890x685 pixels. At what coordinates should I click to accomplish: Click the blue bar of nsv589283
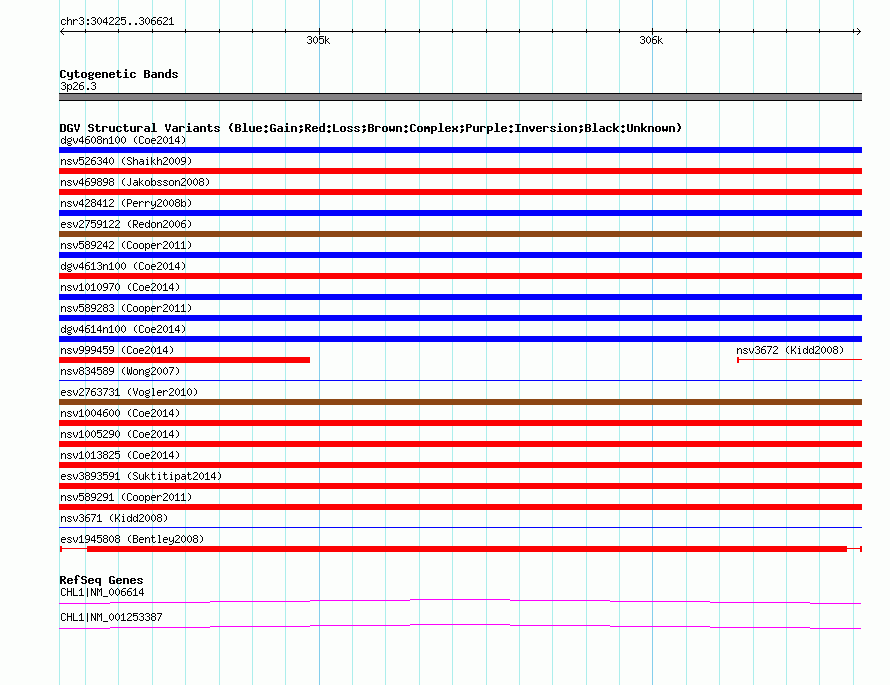[x=460, y=318]
